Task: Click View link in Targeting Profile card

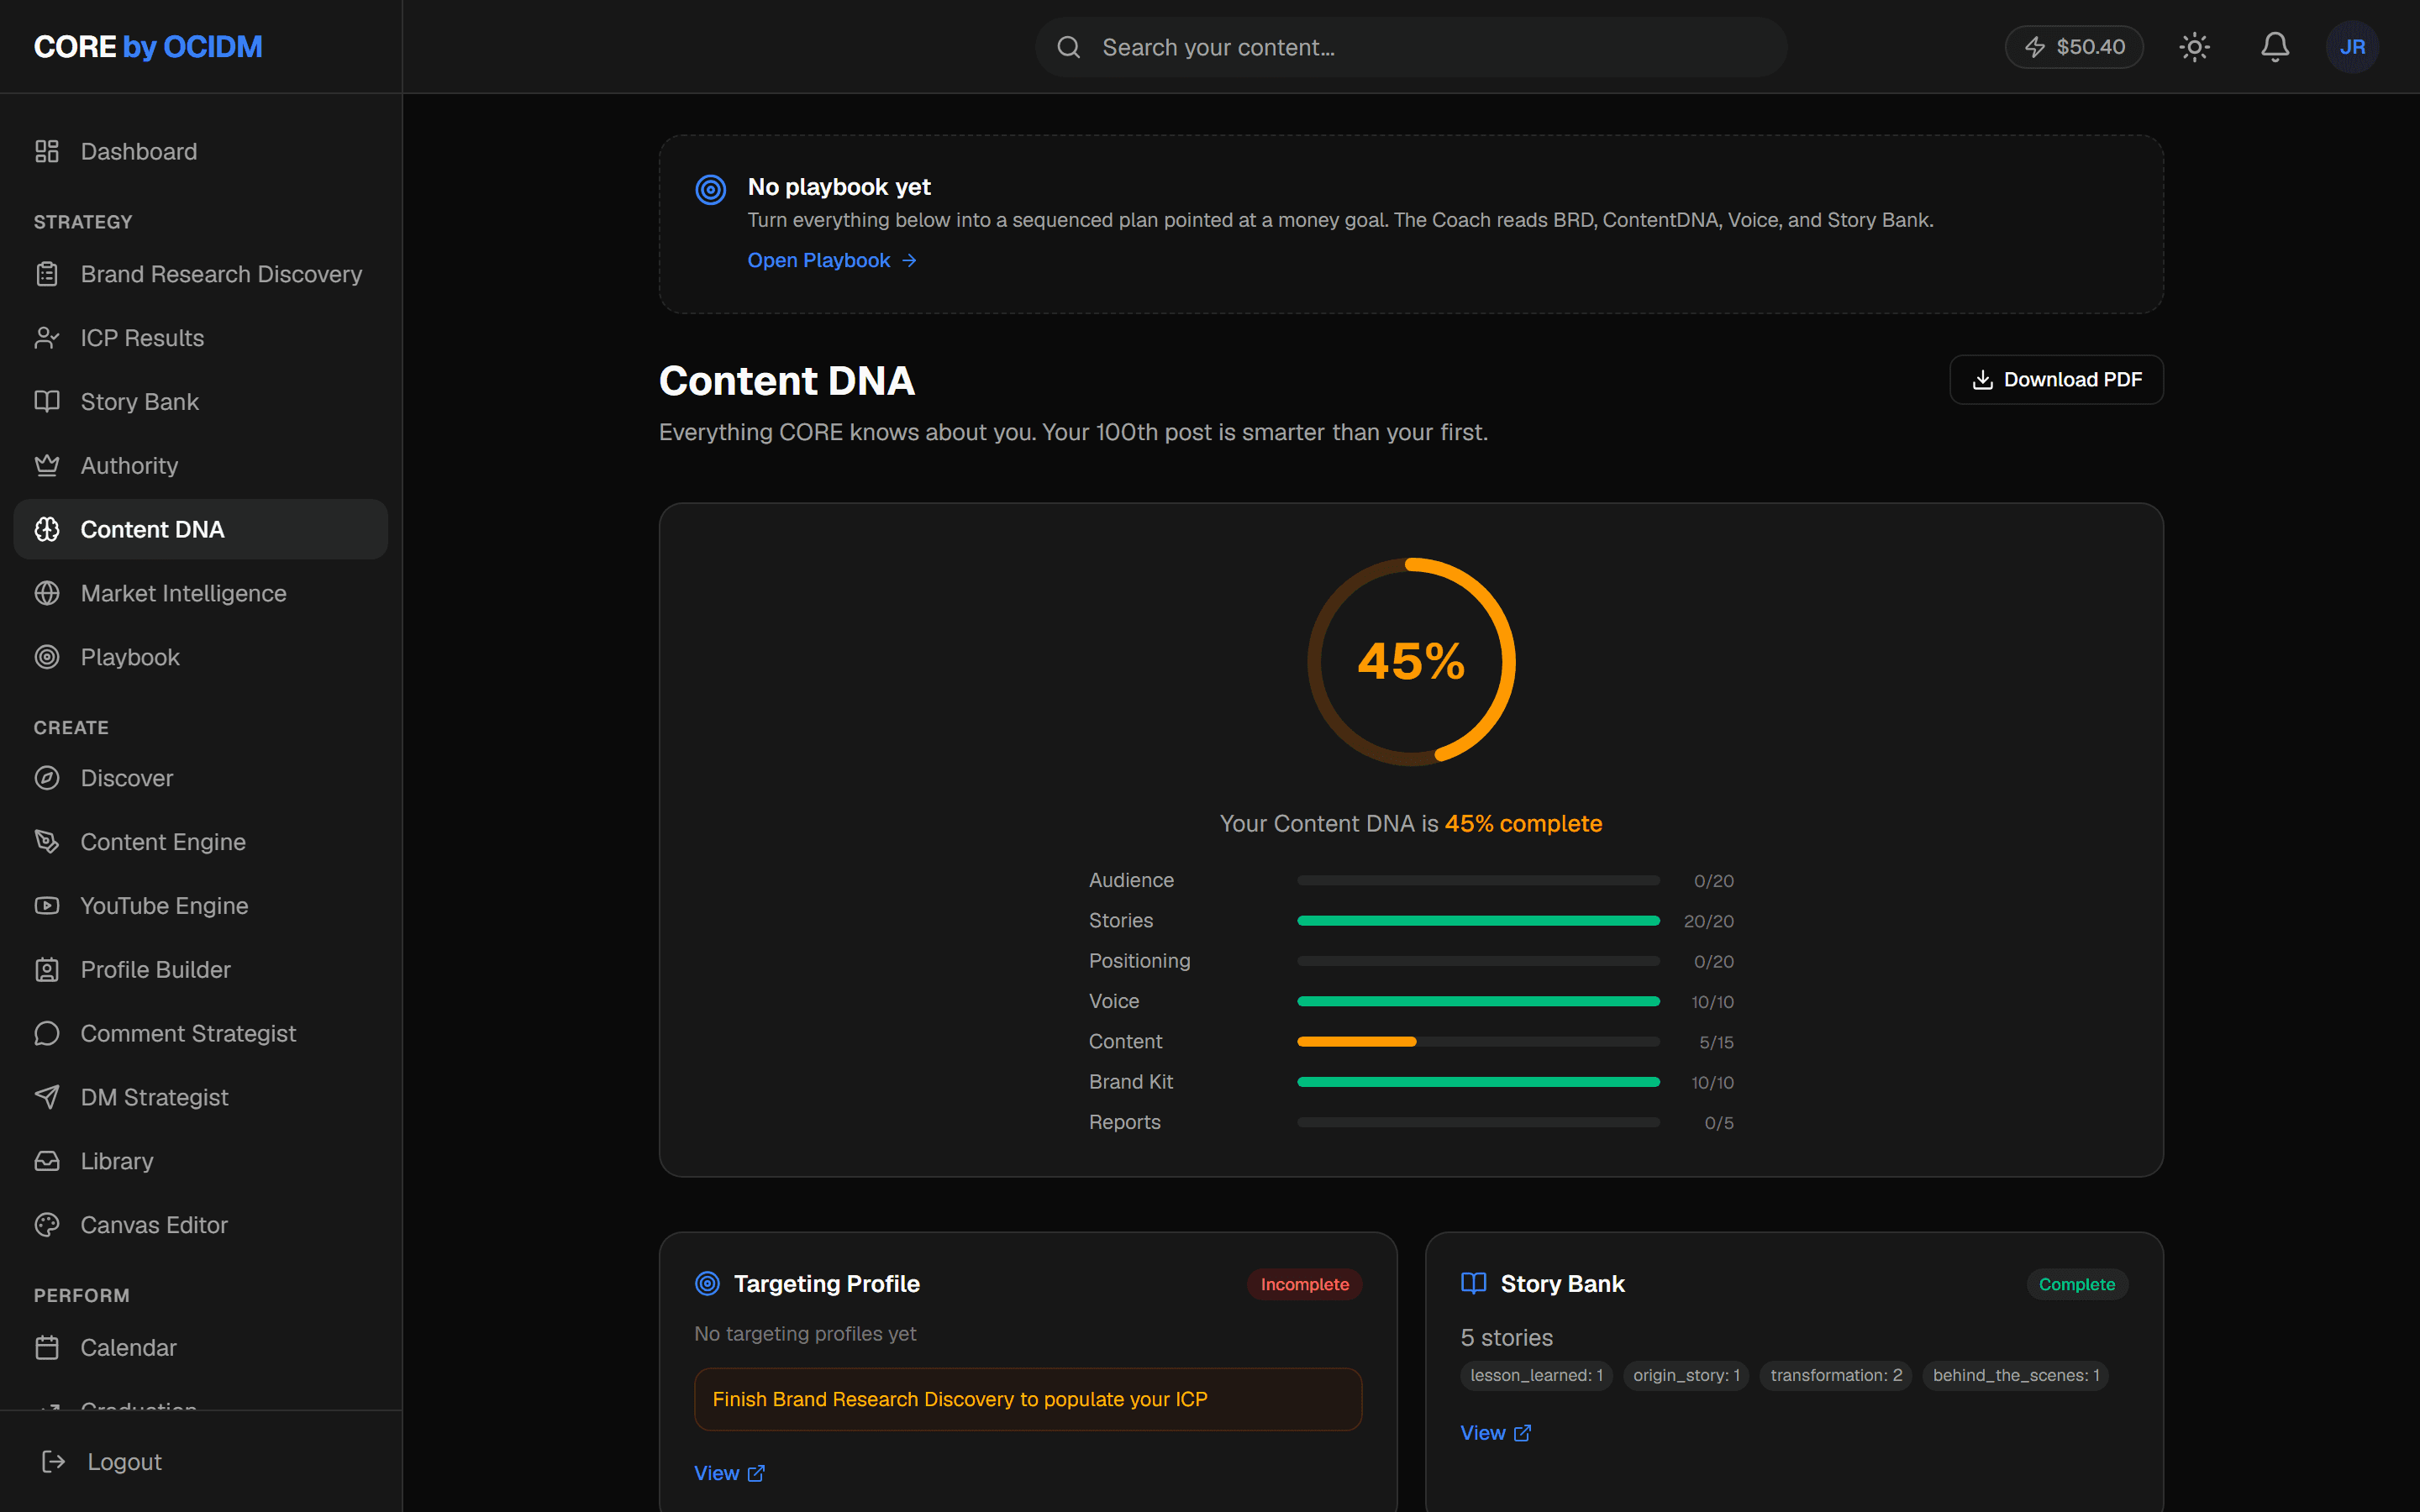Action: tap(729, 1473)
